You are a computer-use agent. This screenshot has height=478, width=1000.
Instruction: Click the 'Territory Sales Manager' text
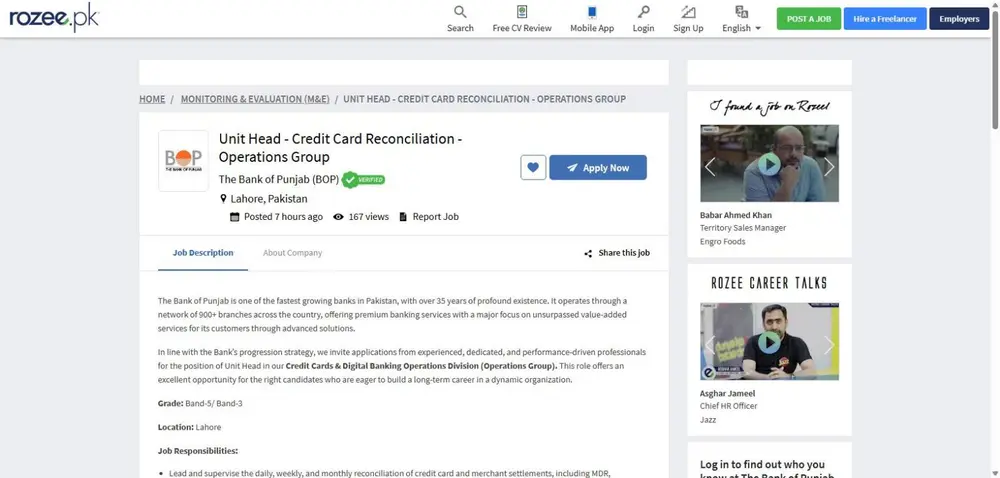pos(743,228)
